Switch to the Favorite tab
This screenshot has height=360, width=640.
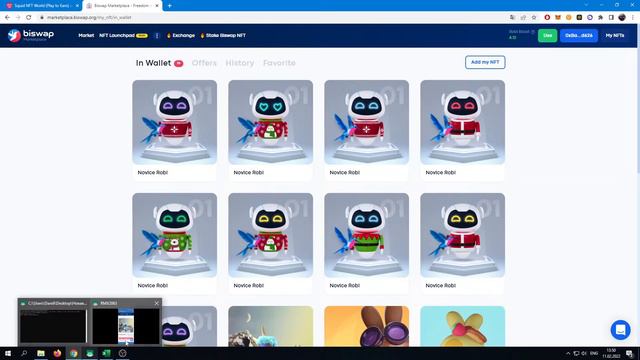point(279,63)
